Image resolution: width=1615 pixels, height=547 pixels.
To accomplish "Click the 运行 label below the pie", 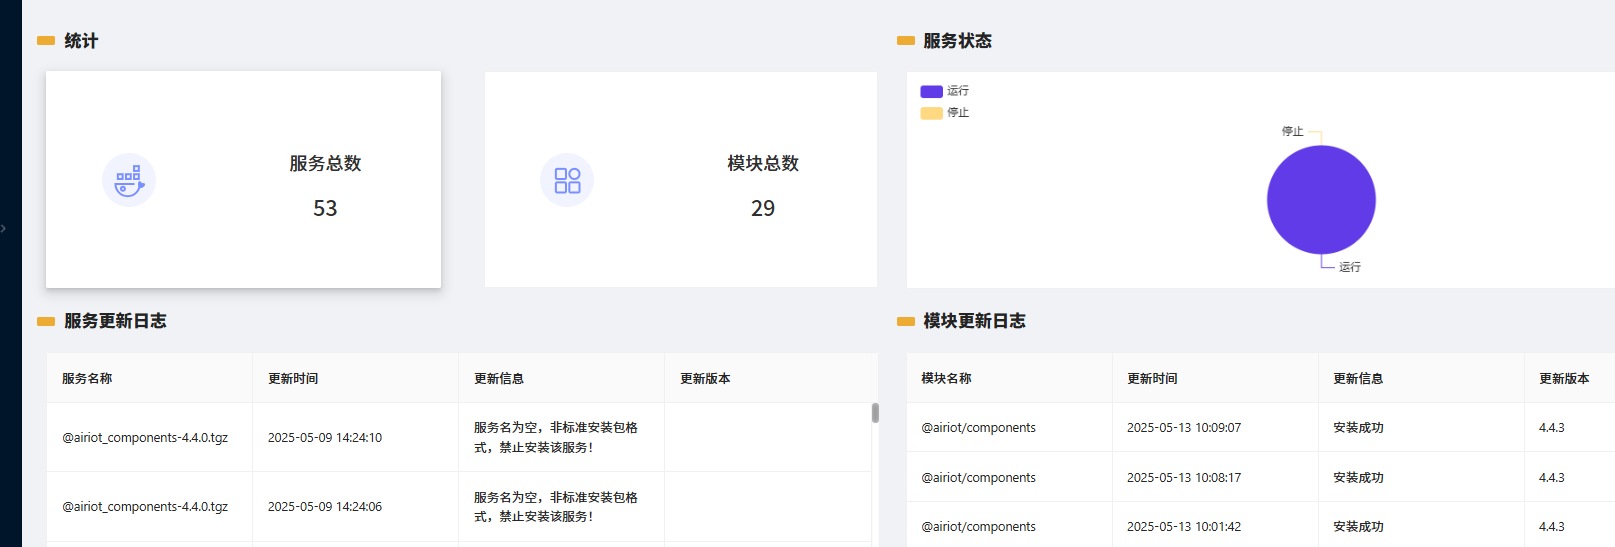I will click(1350, 267).
